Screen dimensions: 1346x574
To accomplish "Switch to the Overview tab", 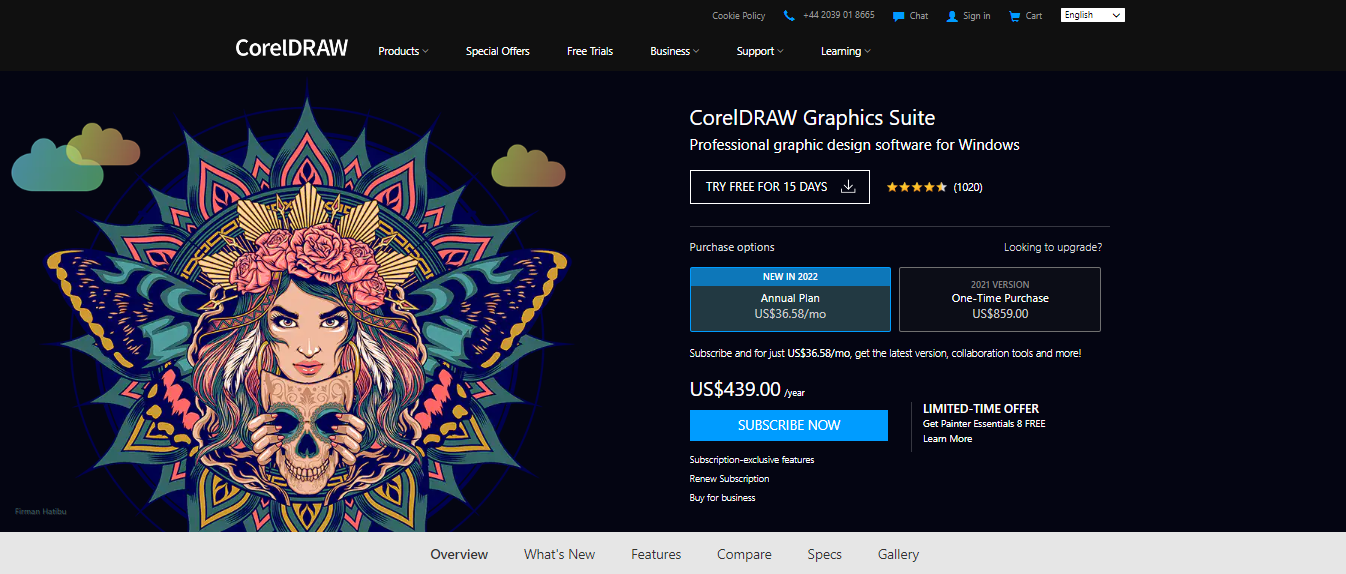I will (459, 554).
